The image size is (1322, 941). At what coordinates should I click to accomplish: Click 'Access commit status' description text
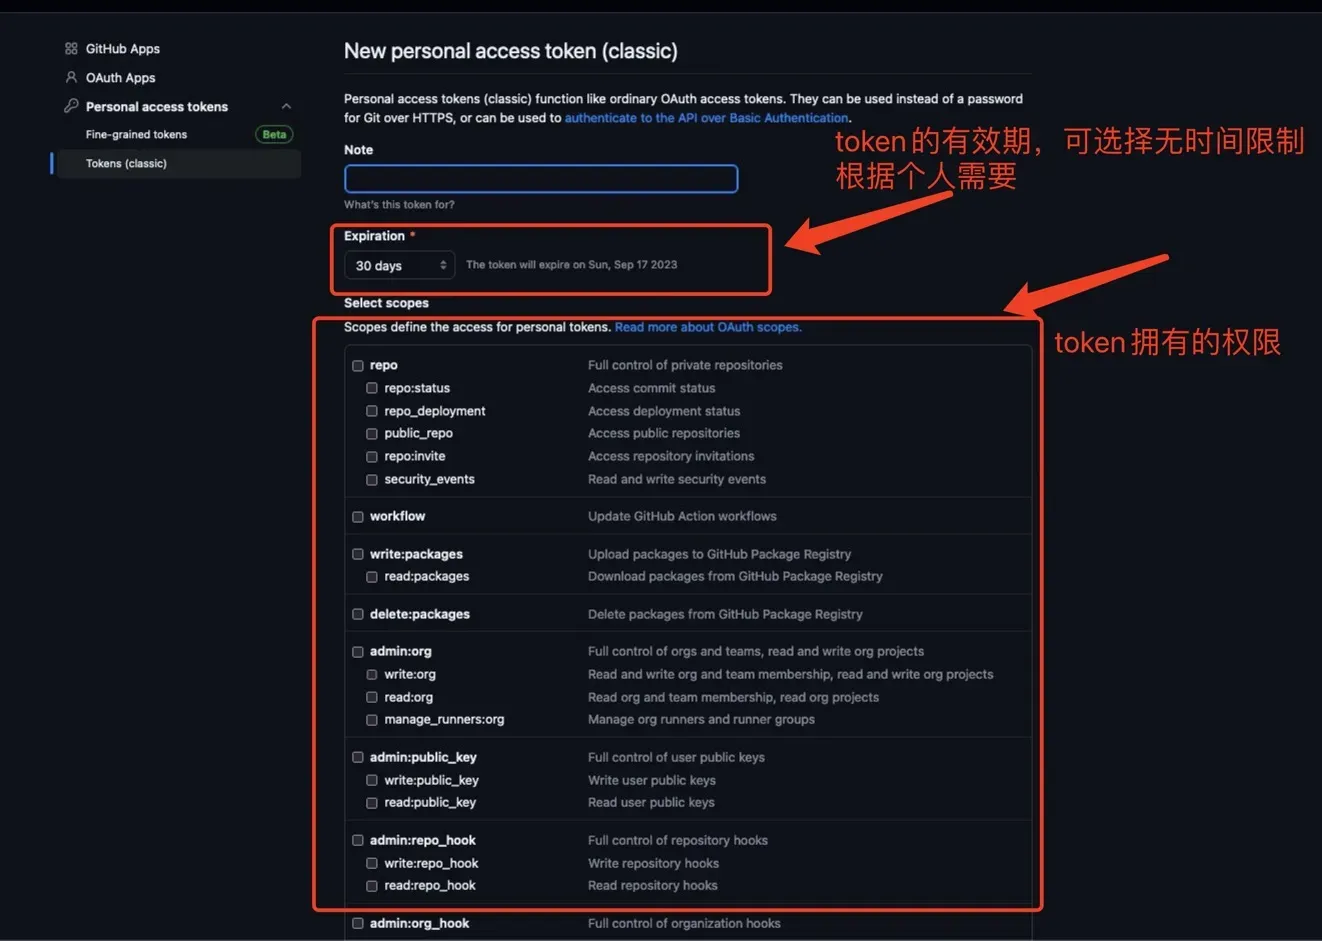(652, 388)
